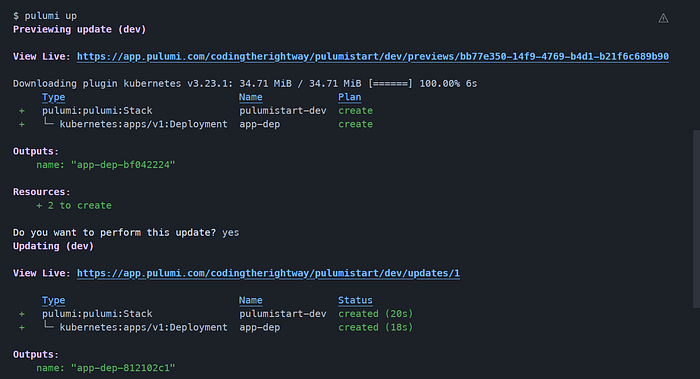This screenshot has height=379, width=700.
Task: Open the Pulumi previews live link
Action: tap(373, 57)
